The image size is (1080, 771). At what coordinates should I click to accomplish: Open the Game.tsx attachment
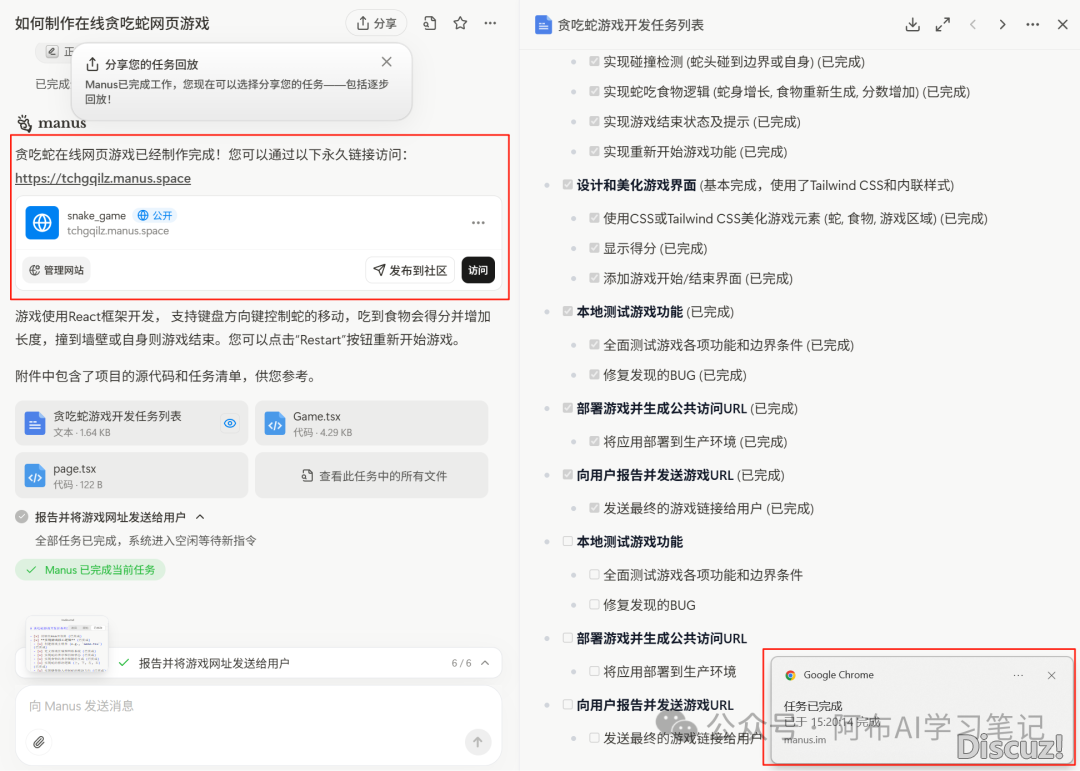coord(371,423)
